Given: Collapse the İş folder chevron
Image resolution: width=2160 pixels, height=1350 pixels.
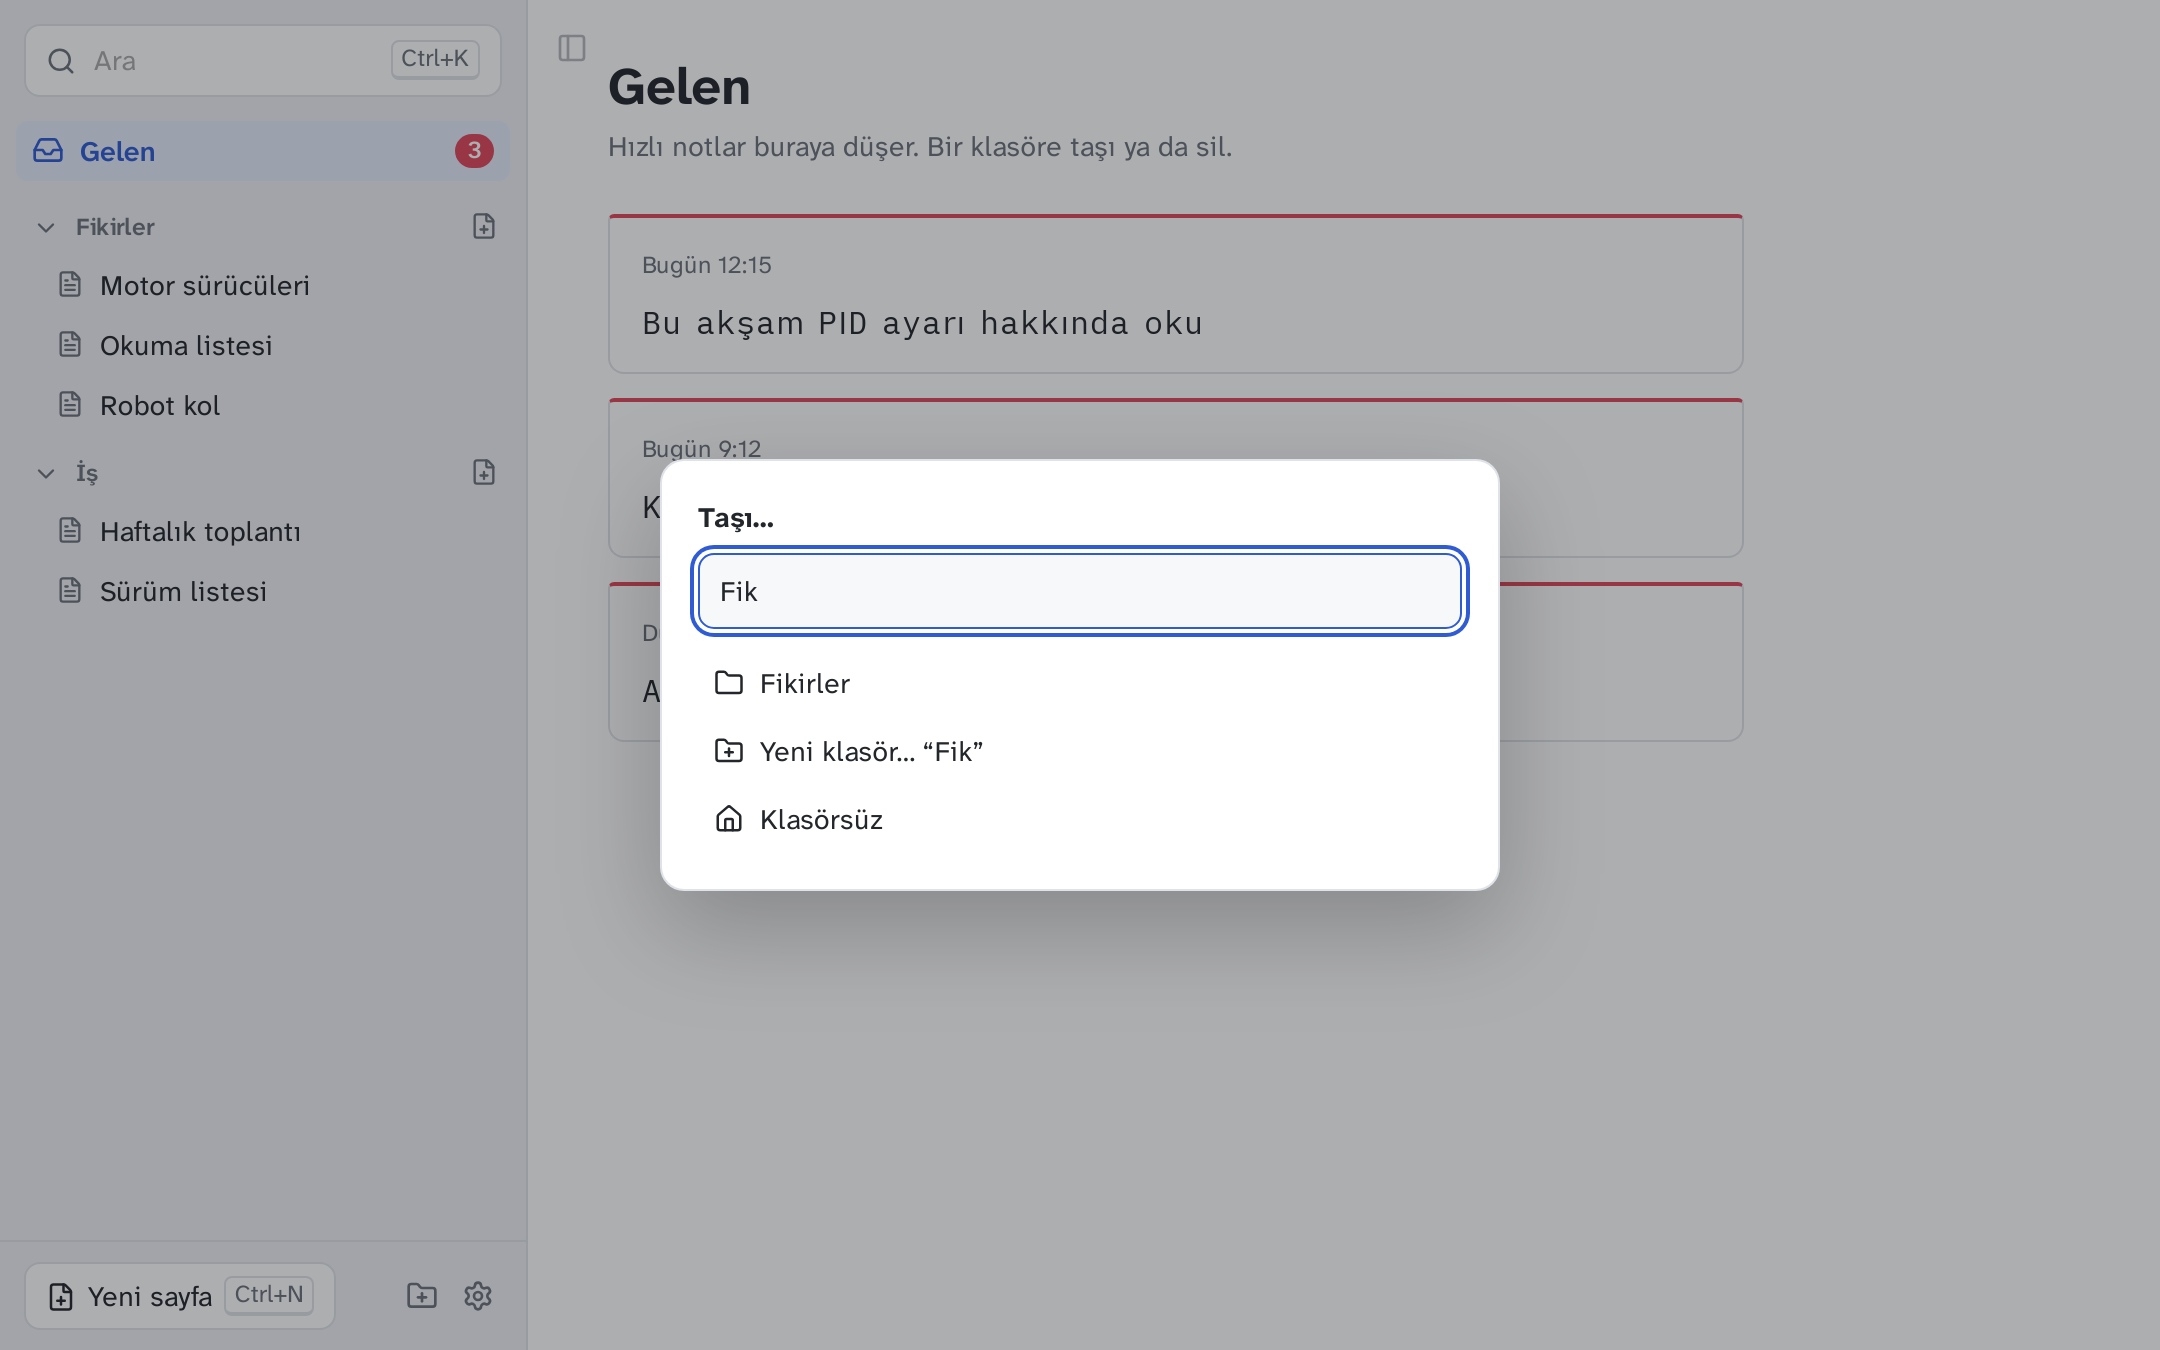Looking at the screenshot, I should [x=46, y=473].
